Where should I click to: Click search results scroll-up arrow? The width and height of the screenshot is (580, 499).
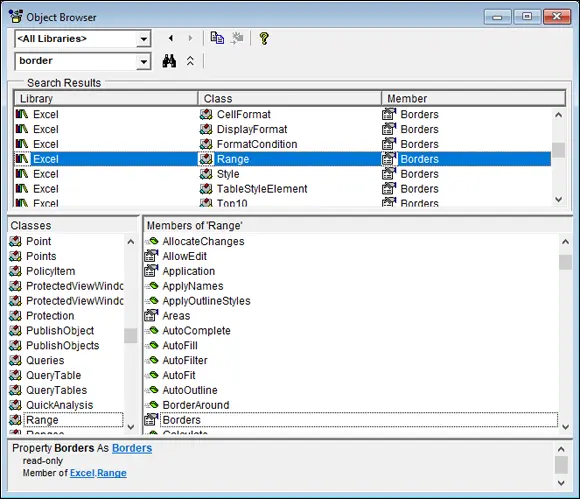tap(559, 115)
